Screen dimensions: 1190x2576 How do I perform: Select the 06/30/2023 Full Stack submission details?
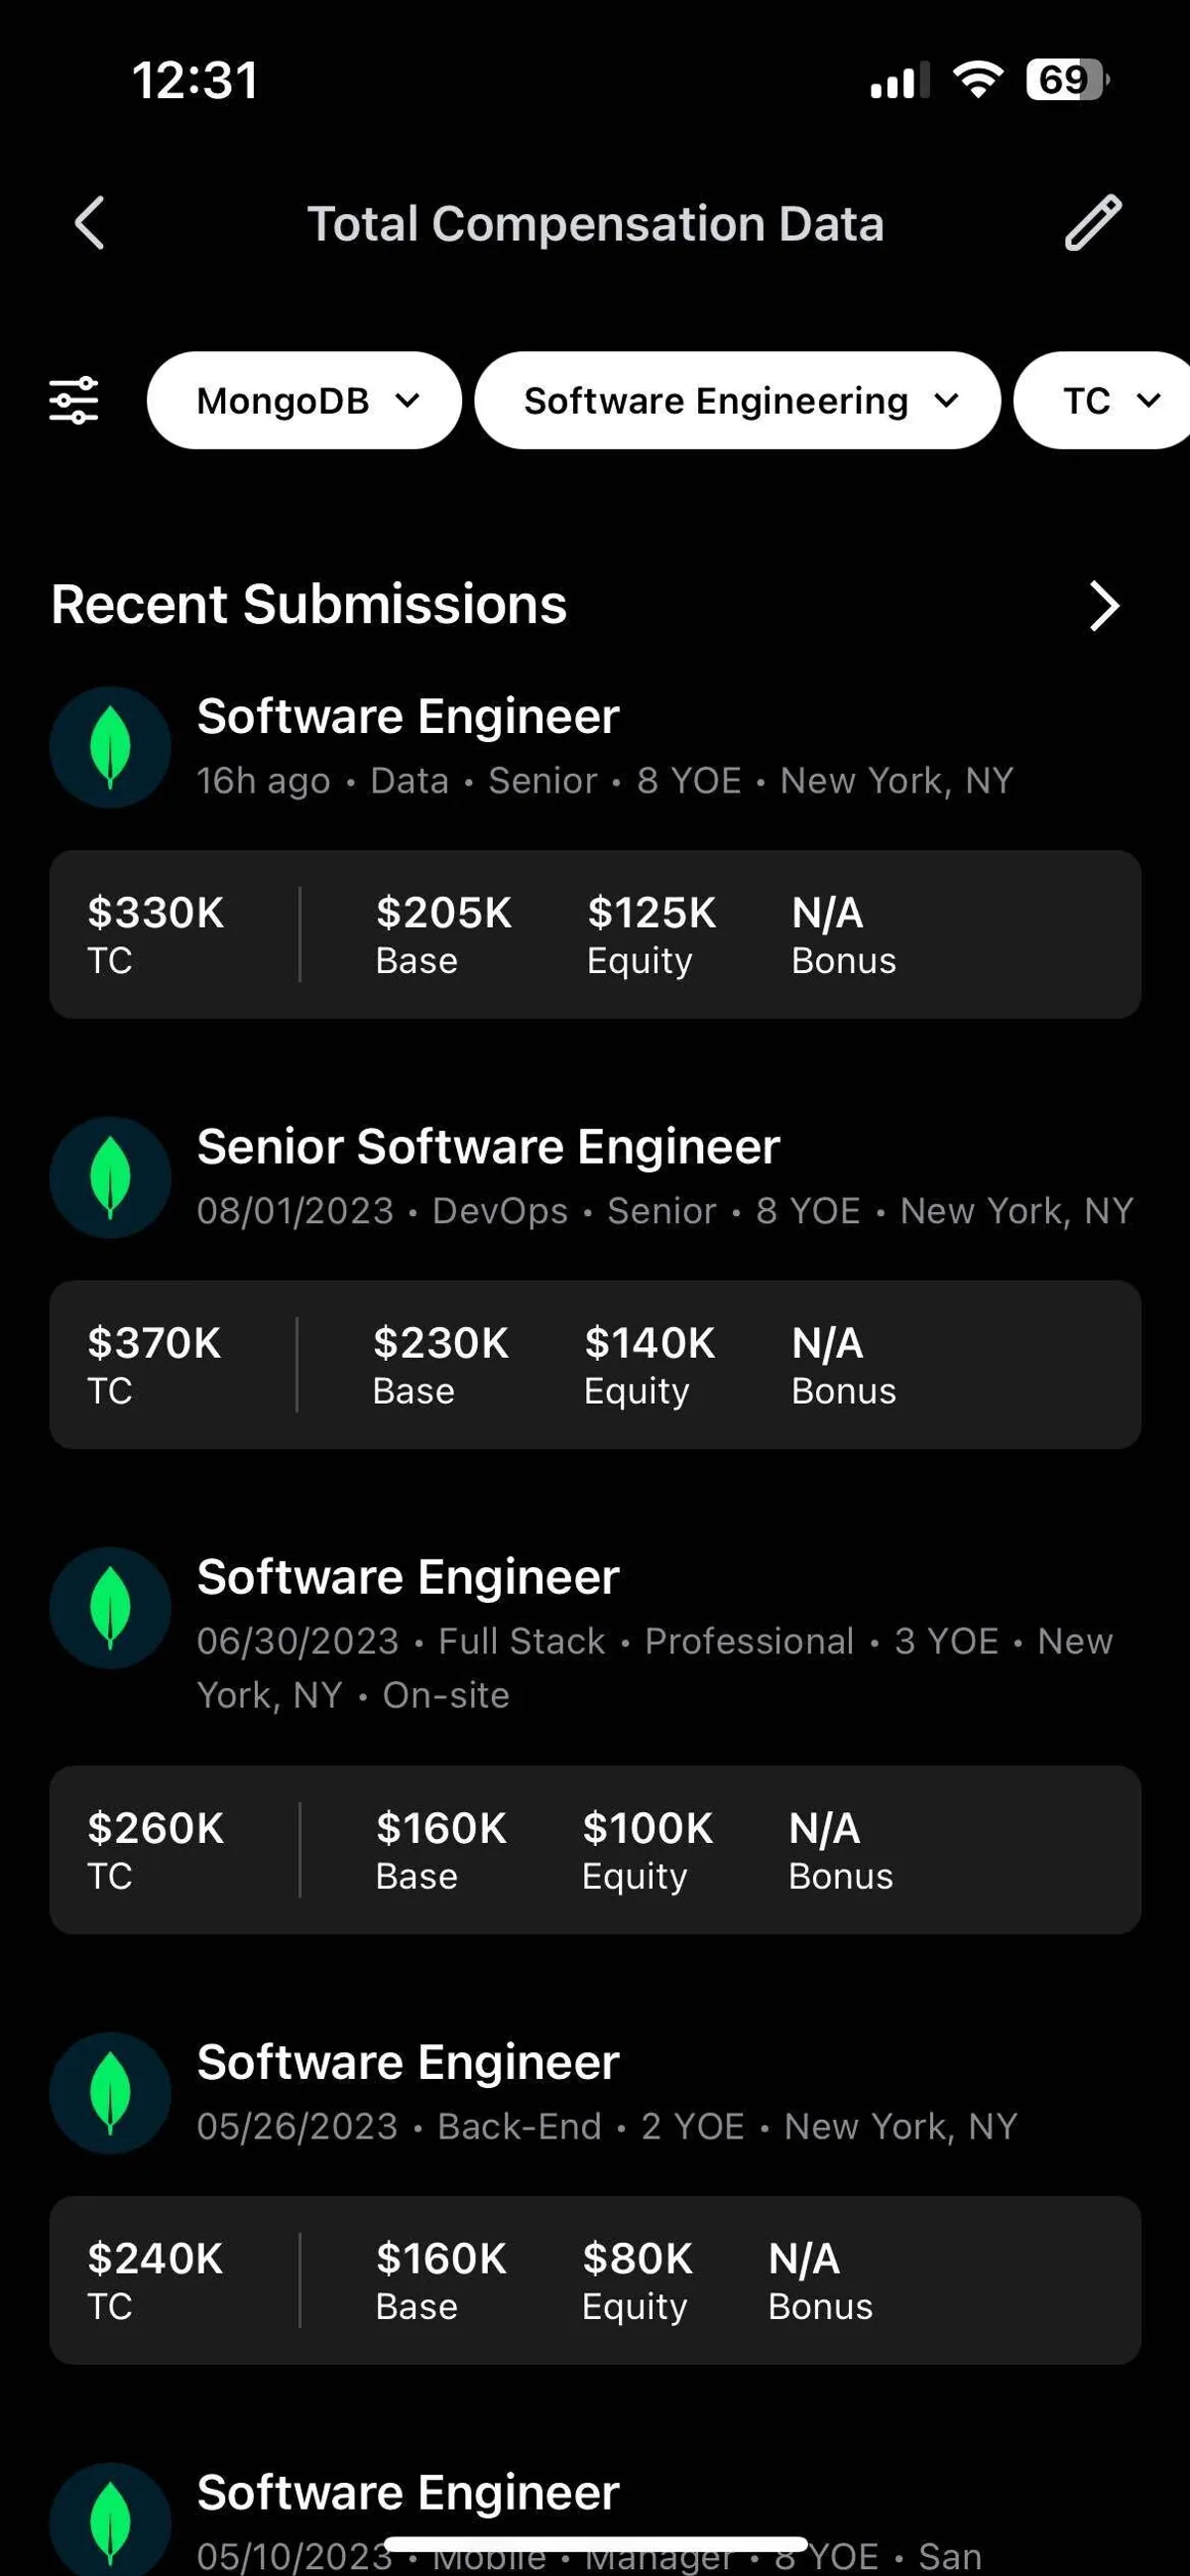coord(654,1667)
